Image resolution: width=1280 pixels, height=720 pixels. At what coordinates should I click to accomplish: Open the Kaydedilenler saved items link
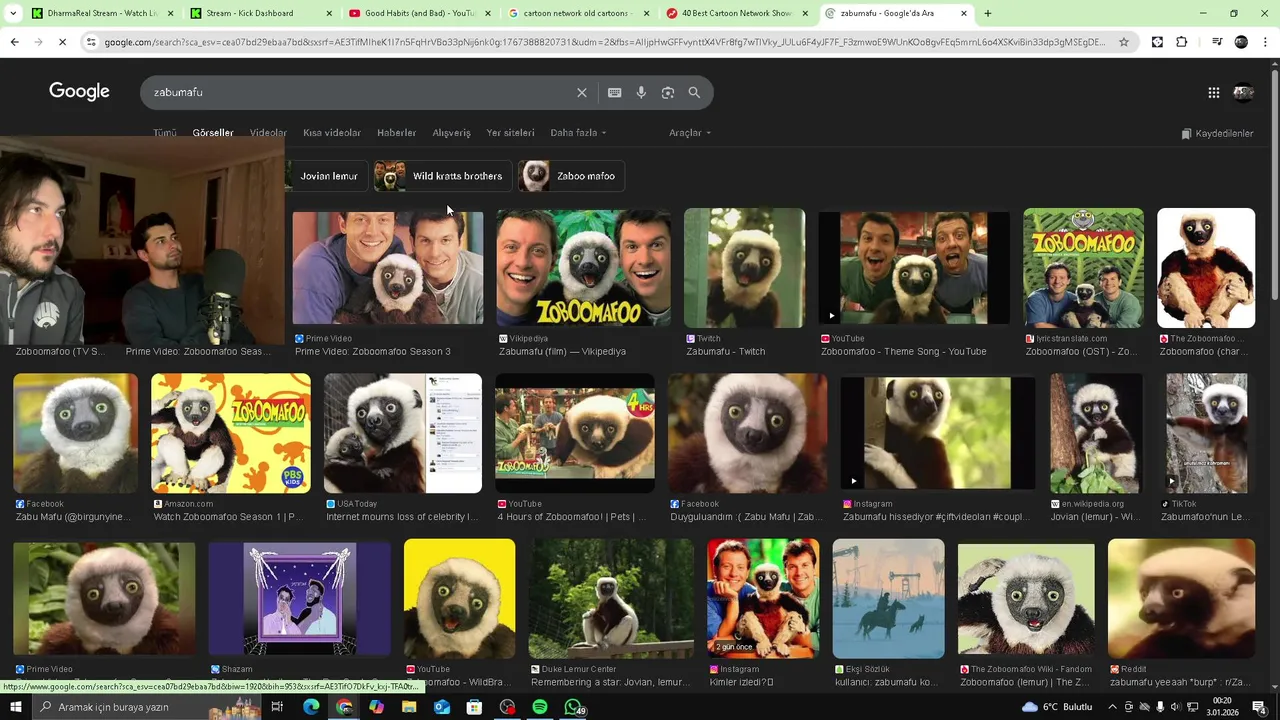point(1217,133)
